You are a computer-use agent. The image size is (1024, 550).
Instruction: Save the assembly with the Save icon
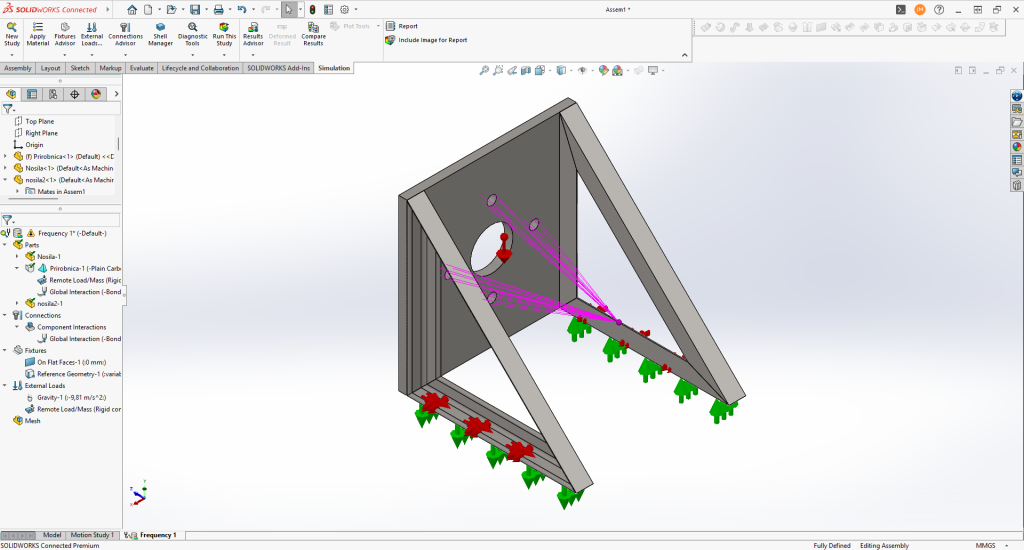click(195, 10)
